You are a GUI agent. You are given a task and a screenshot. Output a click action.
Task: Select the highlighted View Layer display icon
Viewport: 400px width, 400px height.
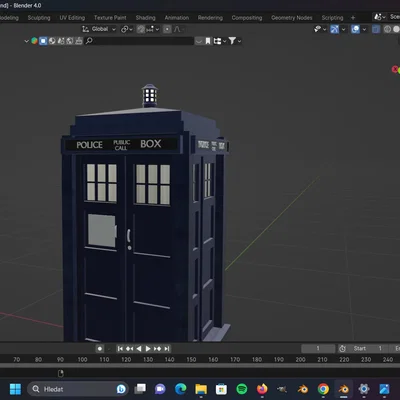(x=43, y=41)
